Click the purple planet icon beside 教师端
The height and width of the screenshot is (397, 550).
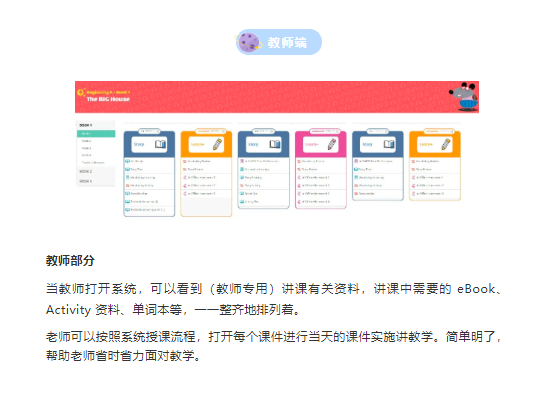click(249, 42)
